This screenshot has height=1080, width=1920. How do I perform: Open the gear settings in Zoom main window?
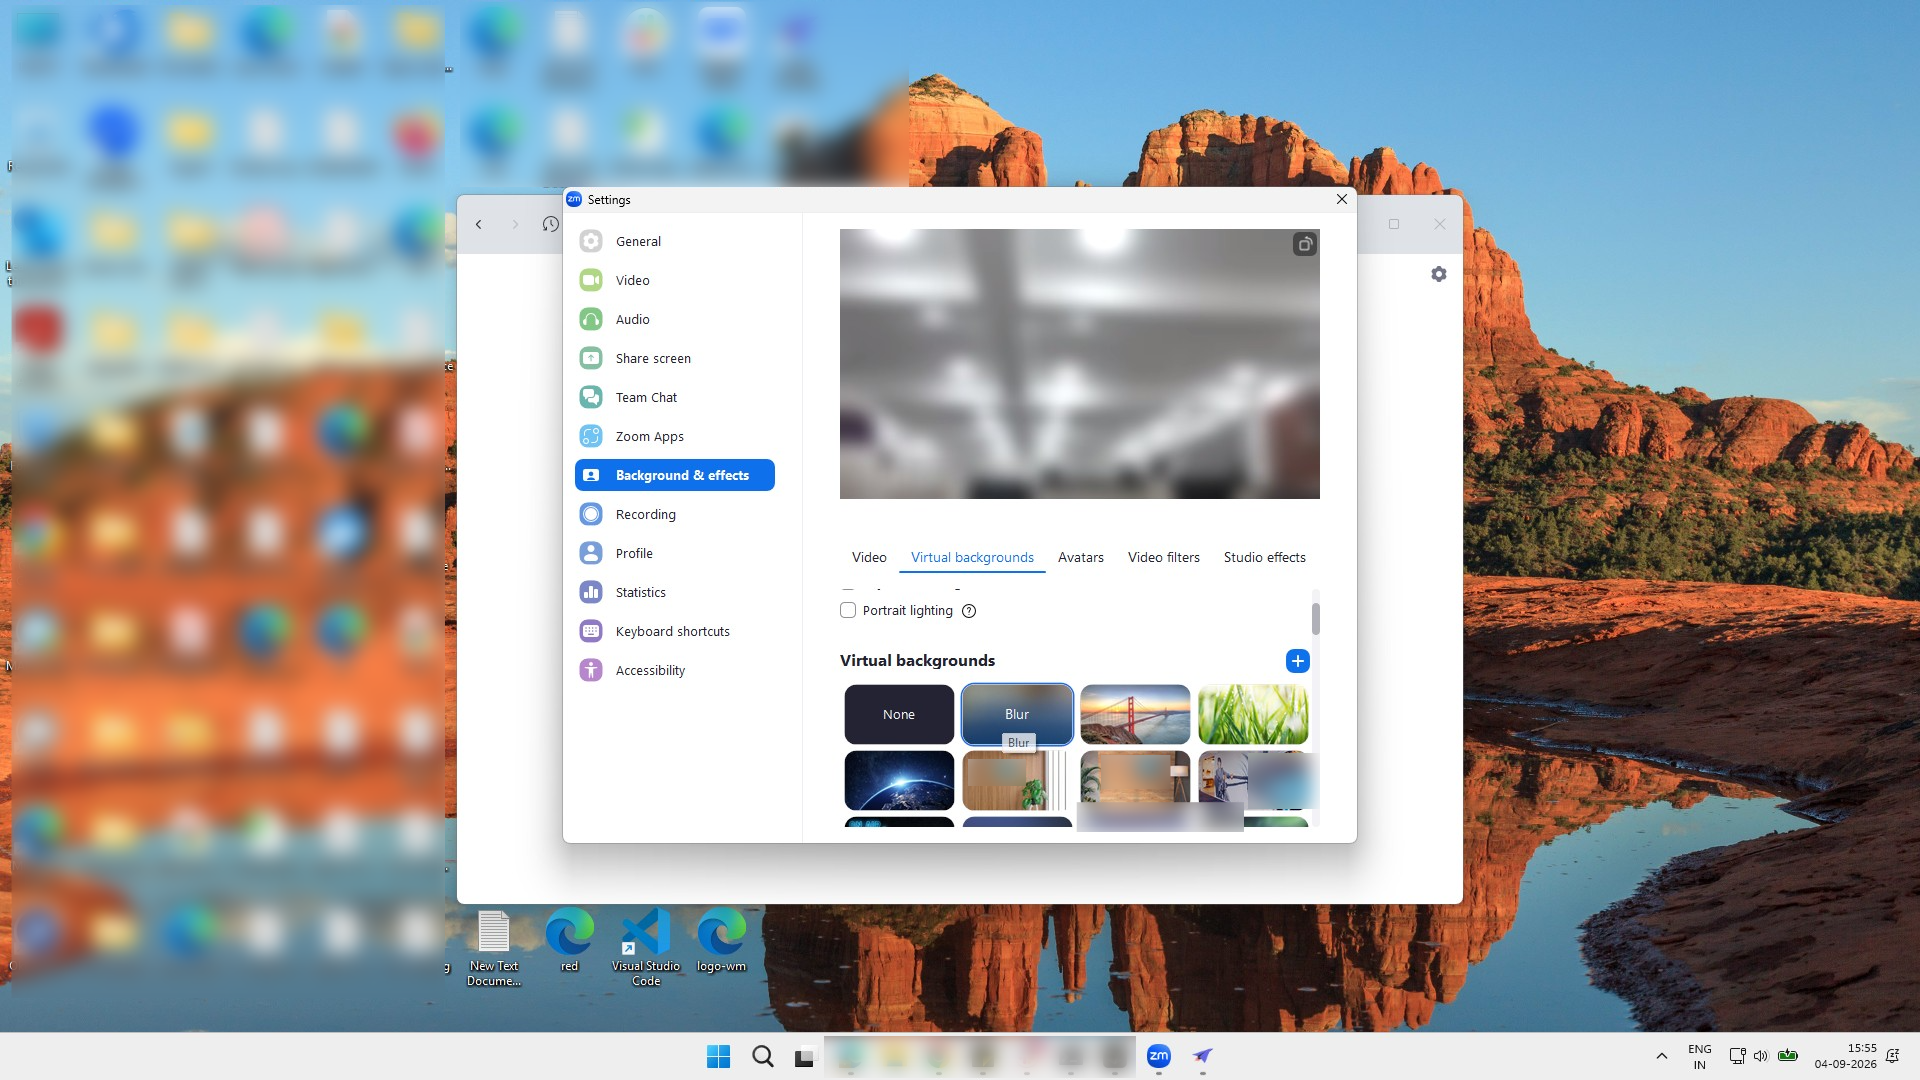click(x=1439, y=274)
